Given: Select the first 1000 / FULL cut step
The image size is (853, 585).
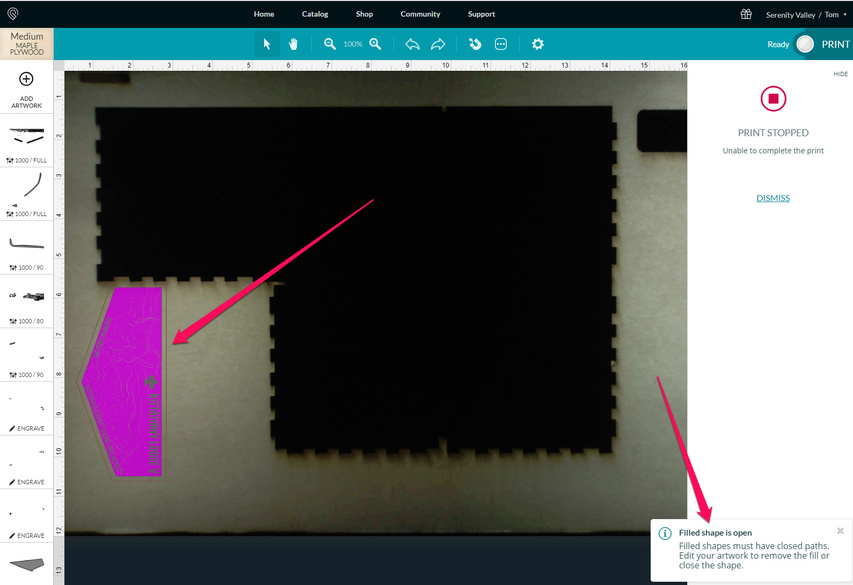Looking at the screenshot, I should coord(27,140).
